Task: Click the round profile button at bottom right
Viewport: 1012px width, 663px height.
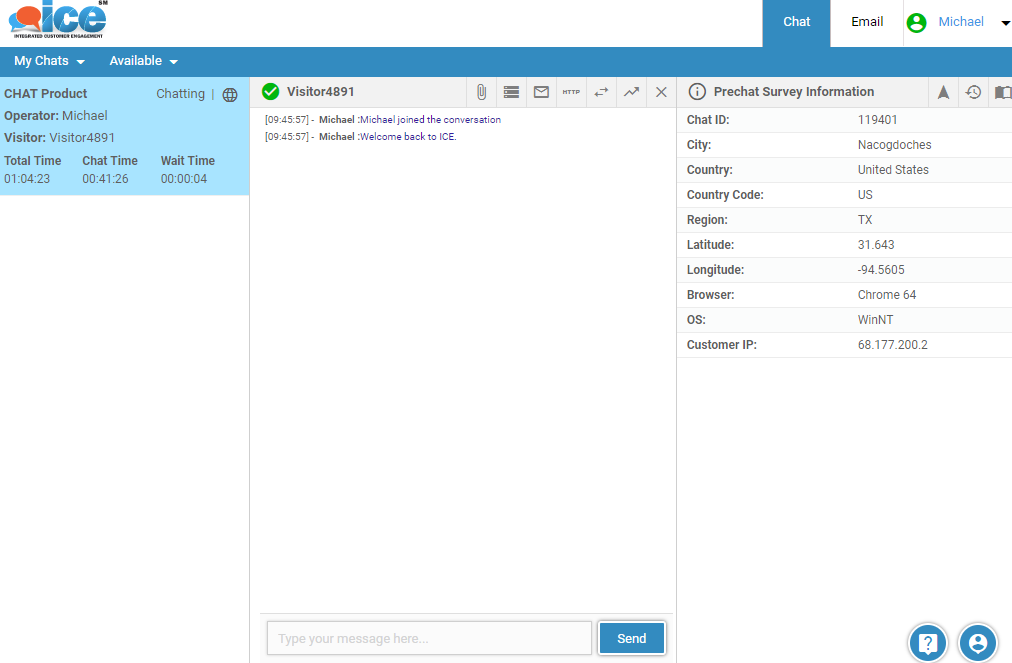Action: coord(978,642)
